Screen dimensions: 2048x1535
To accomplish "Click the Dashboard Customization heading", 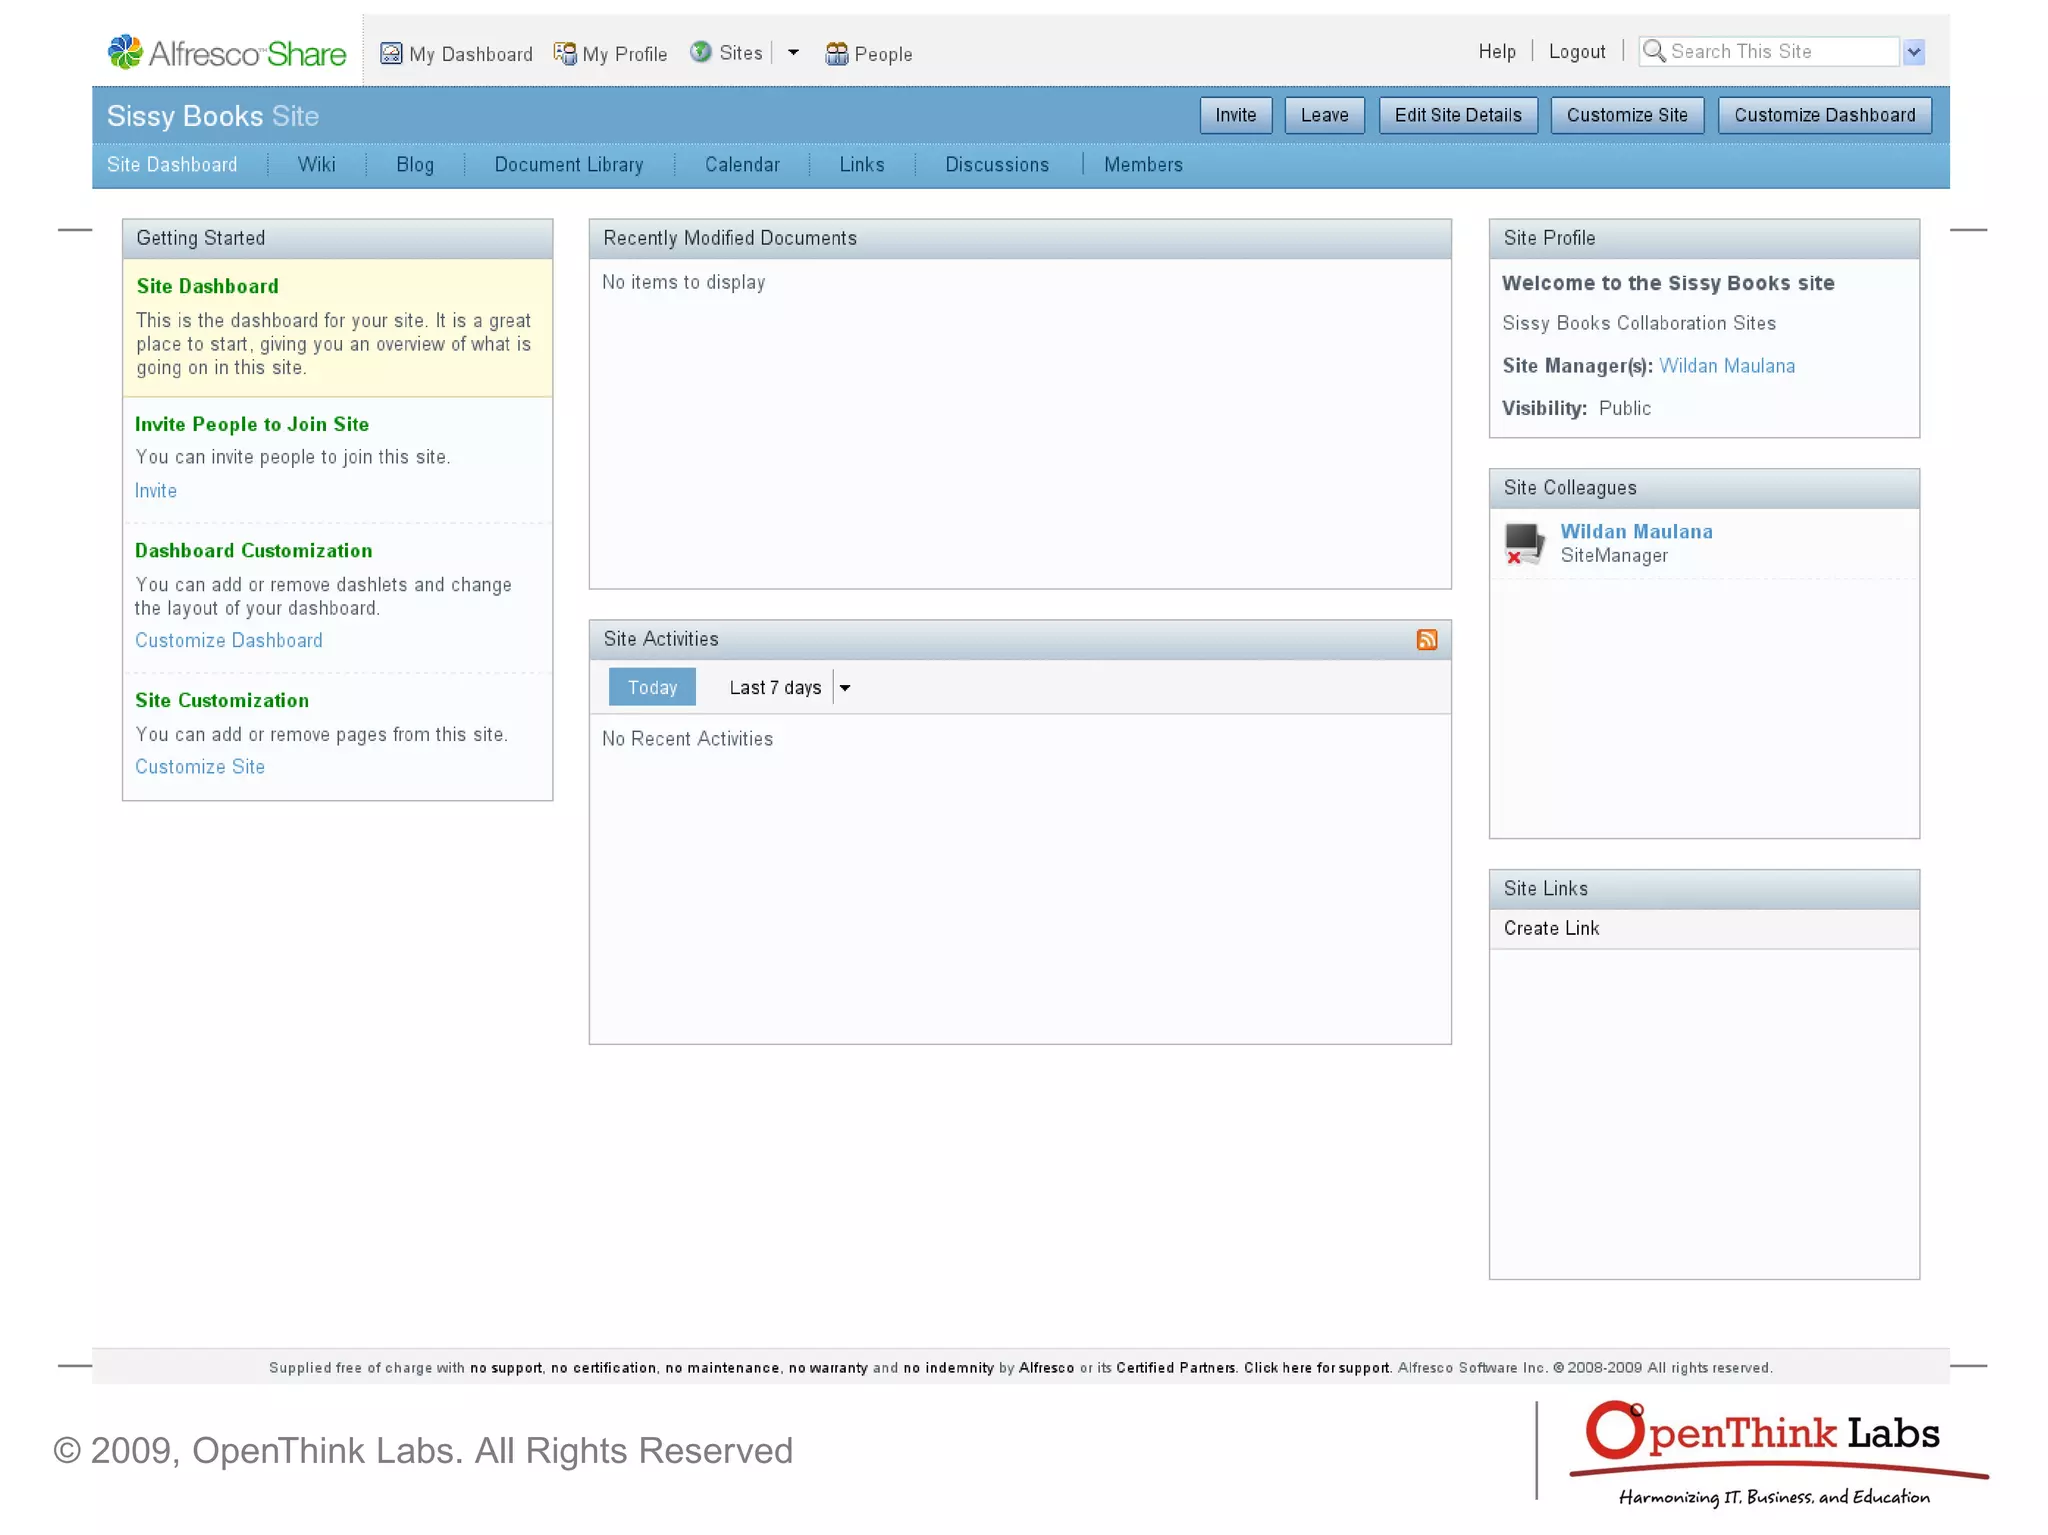I will [x=253, y=551].
